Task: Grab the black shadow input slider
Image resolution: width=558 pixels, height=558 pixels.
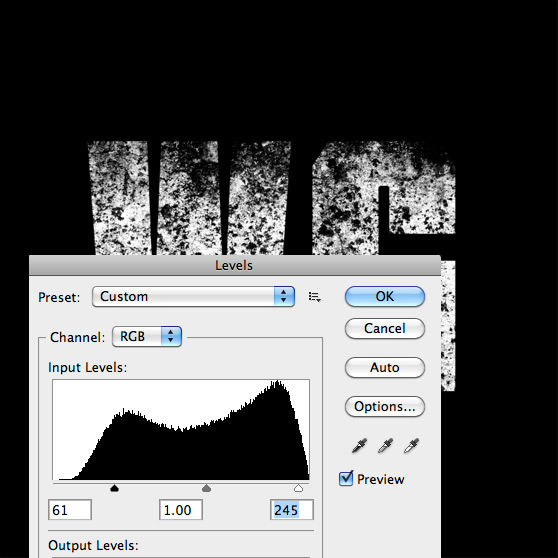Action: pos(114,488)
